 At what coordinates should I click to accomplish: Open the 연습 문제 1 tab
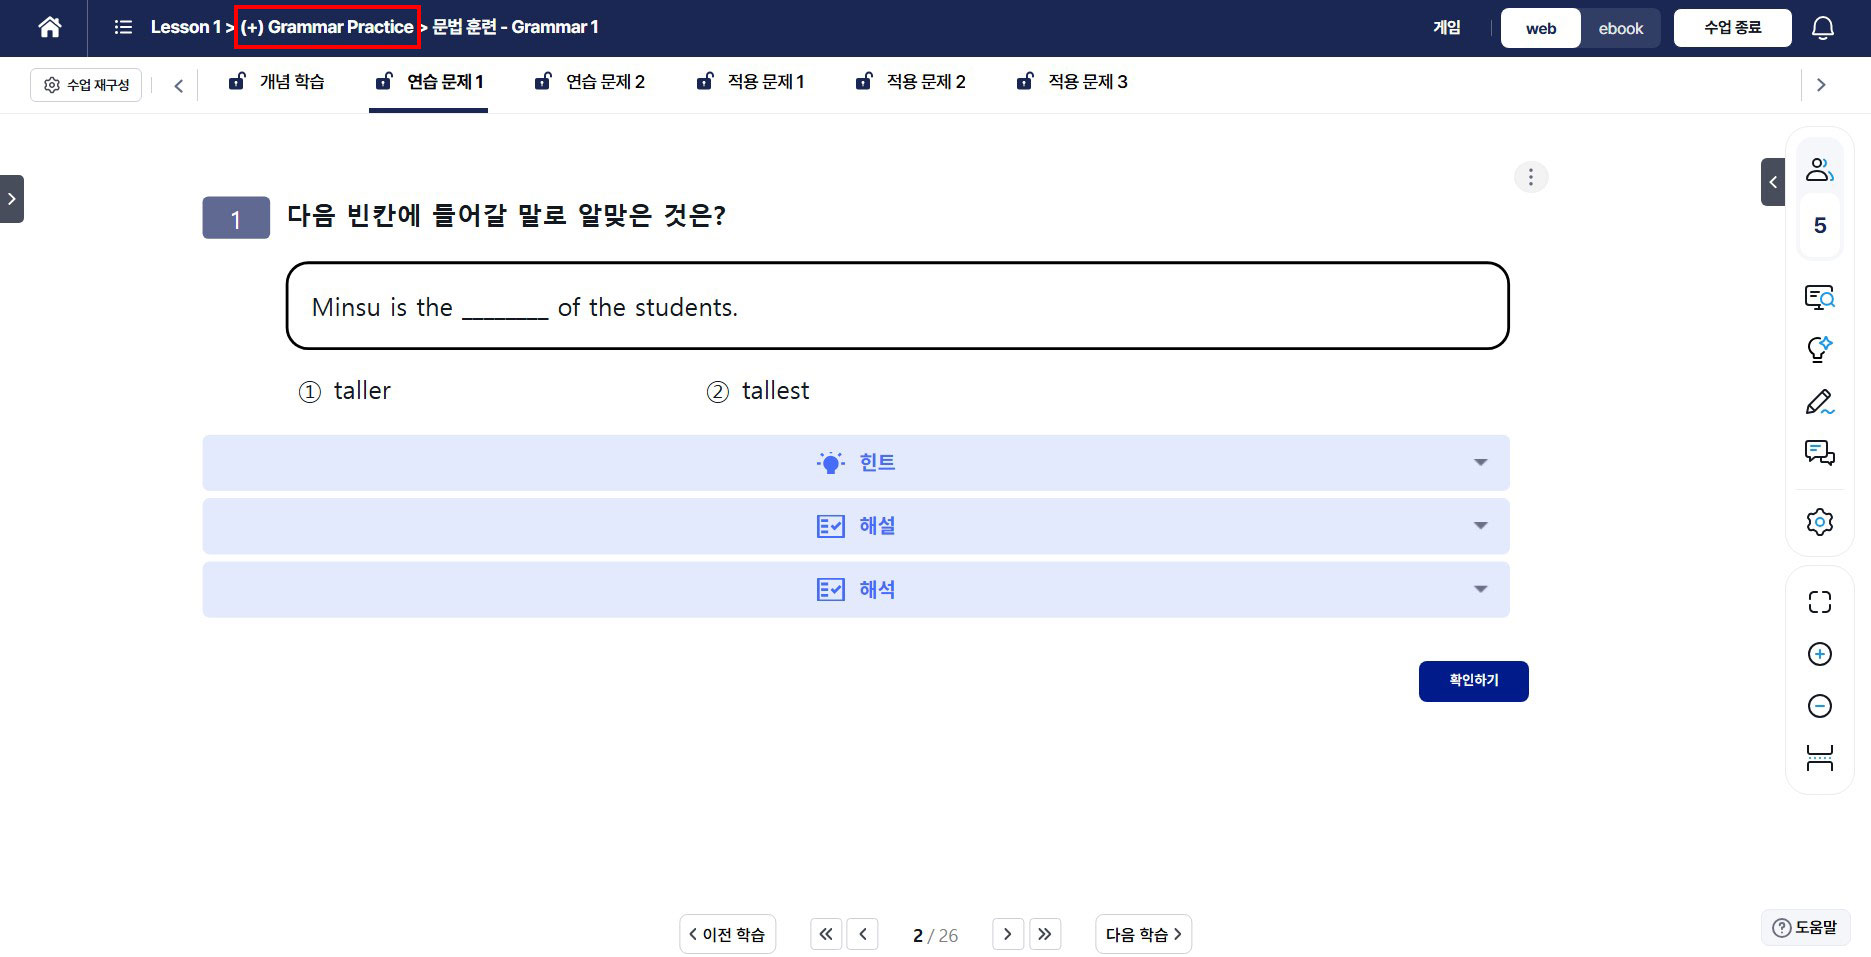429,82
